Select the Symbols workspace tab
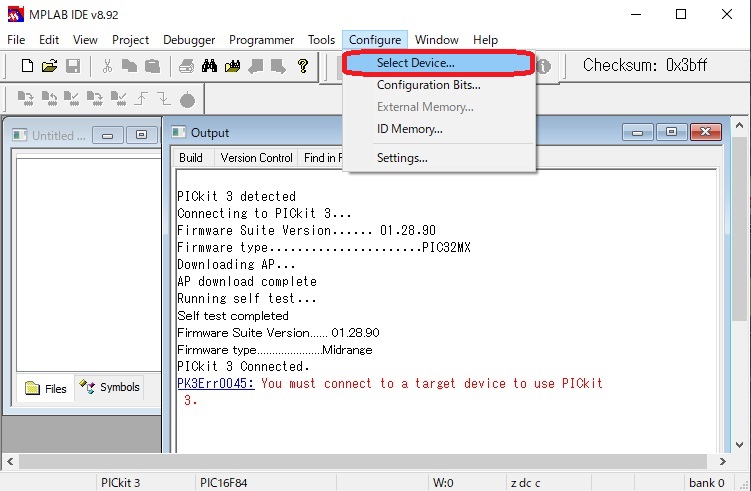The height and width of the screenshot is (491, 751). click(110, 387)
